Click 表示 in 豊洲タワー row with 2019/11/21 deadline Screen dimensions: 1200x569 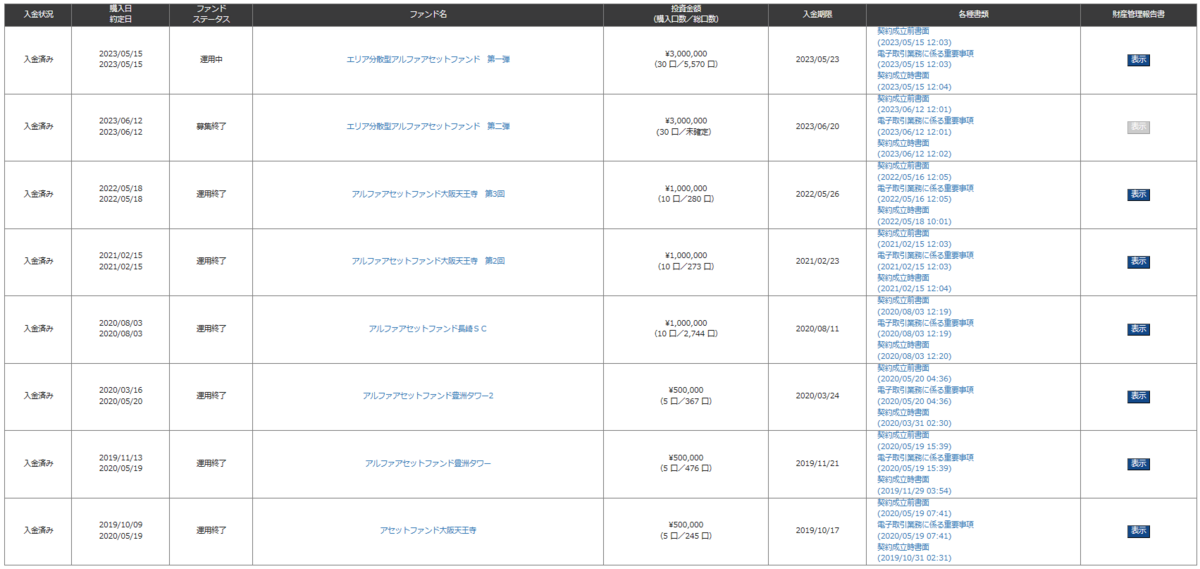pyautogui.click(x=1138, y=464)
